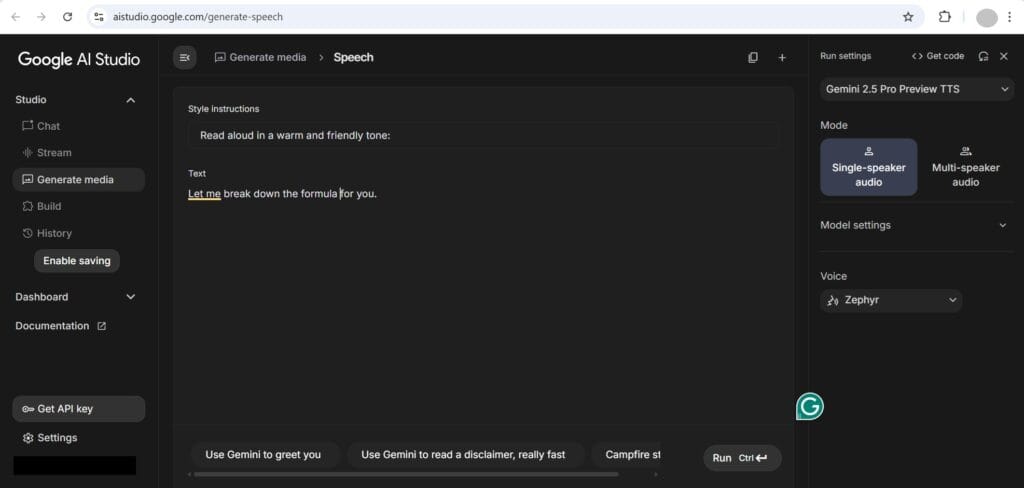Switch to Multi-speaker audio mode
This screenshot has height=488, width=1024.
(965, 167)
